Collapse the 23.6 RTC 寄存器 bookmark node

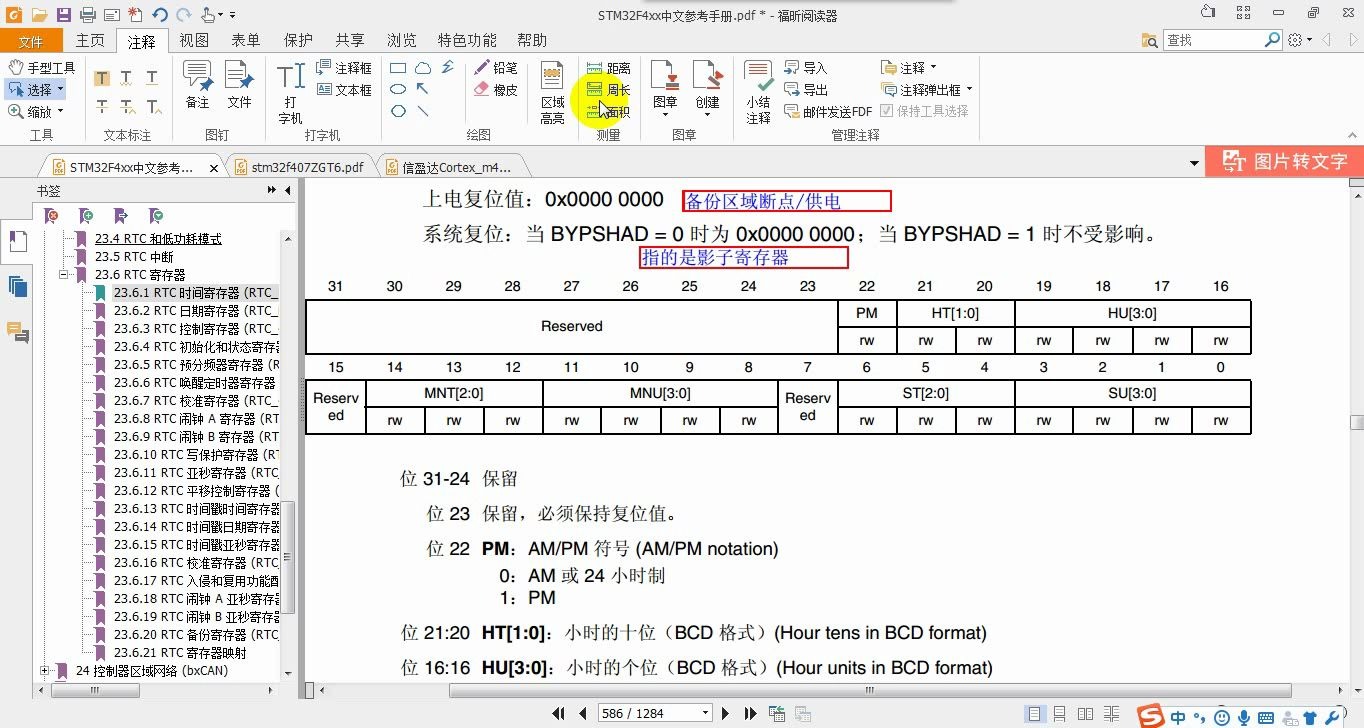61,274
